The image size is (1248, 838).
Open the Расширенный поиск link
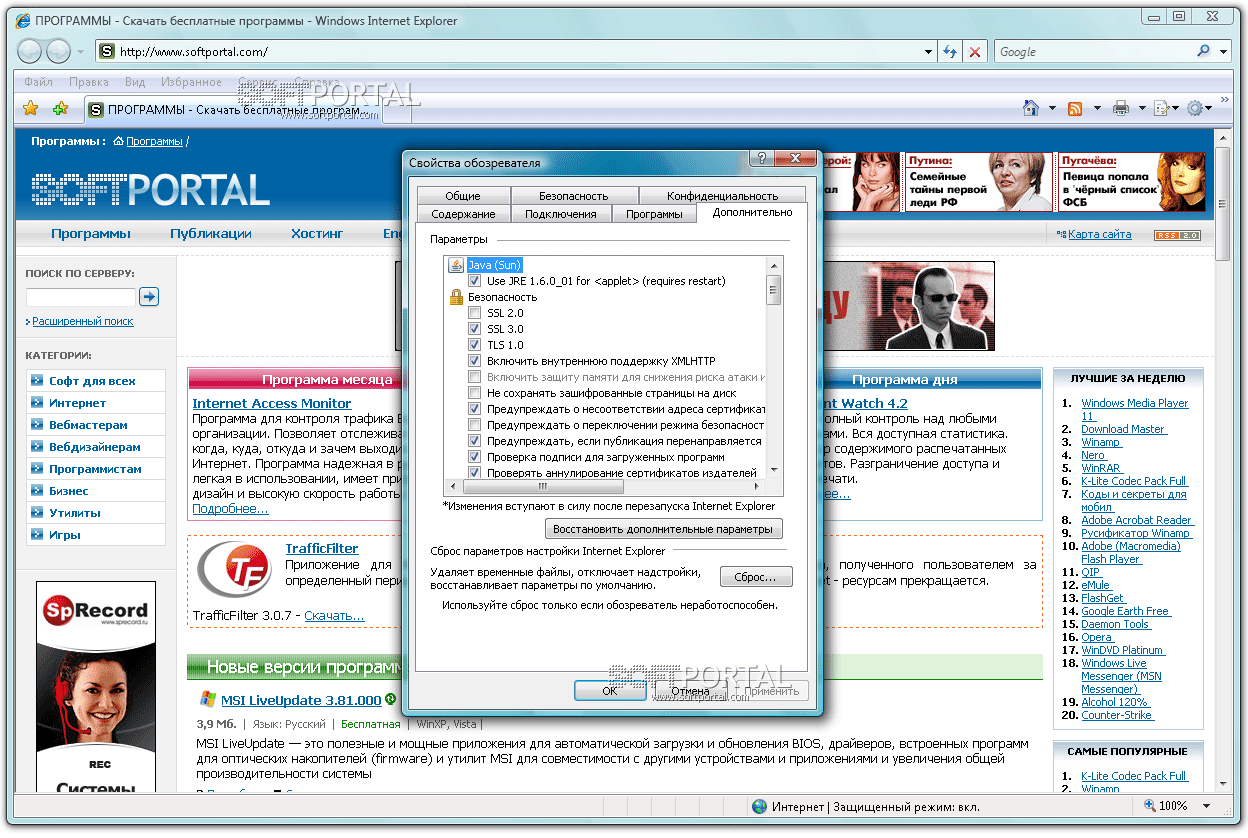pyautogui.click(x=83, y=321)
